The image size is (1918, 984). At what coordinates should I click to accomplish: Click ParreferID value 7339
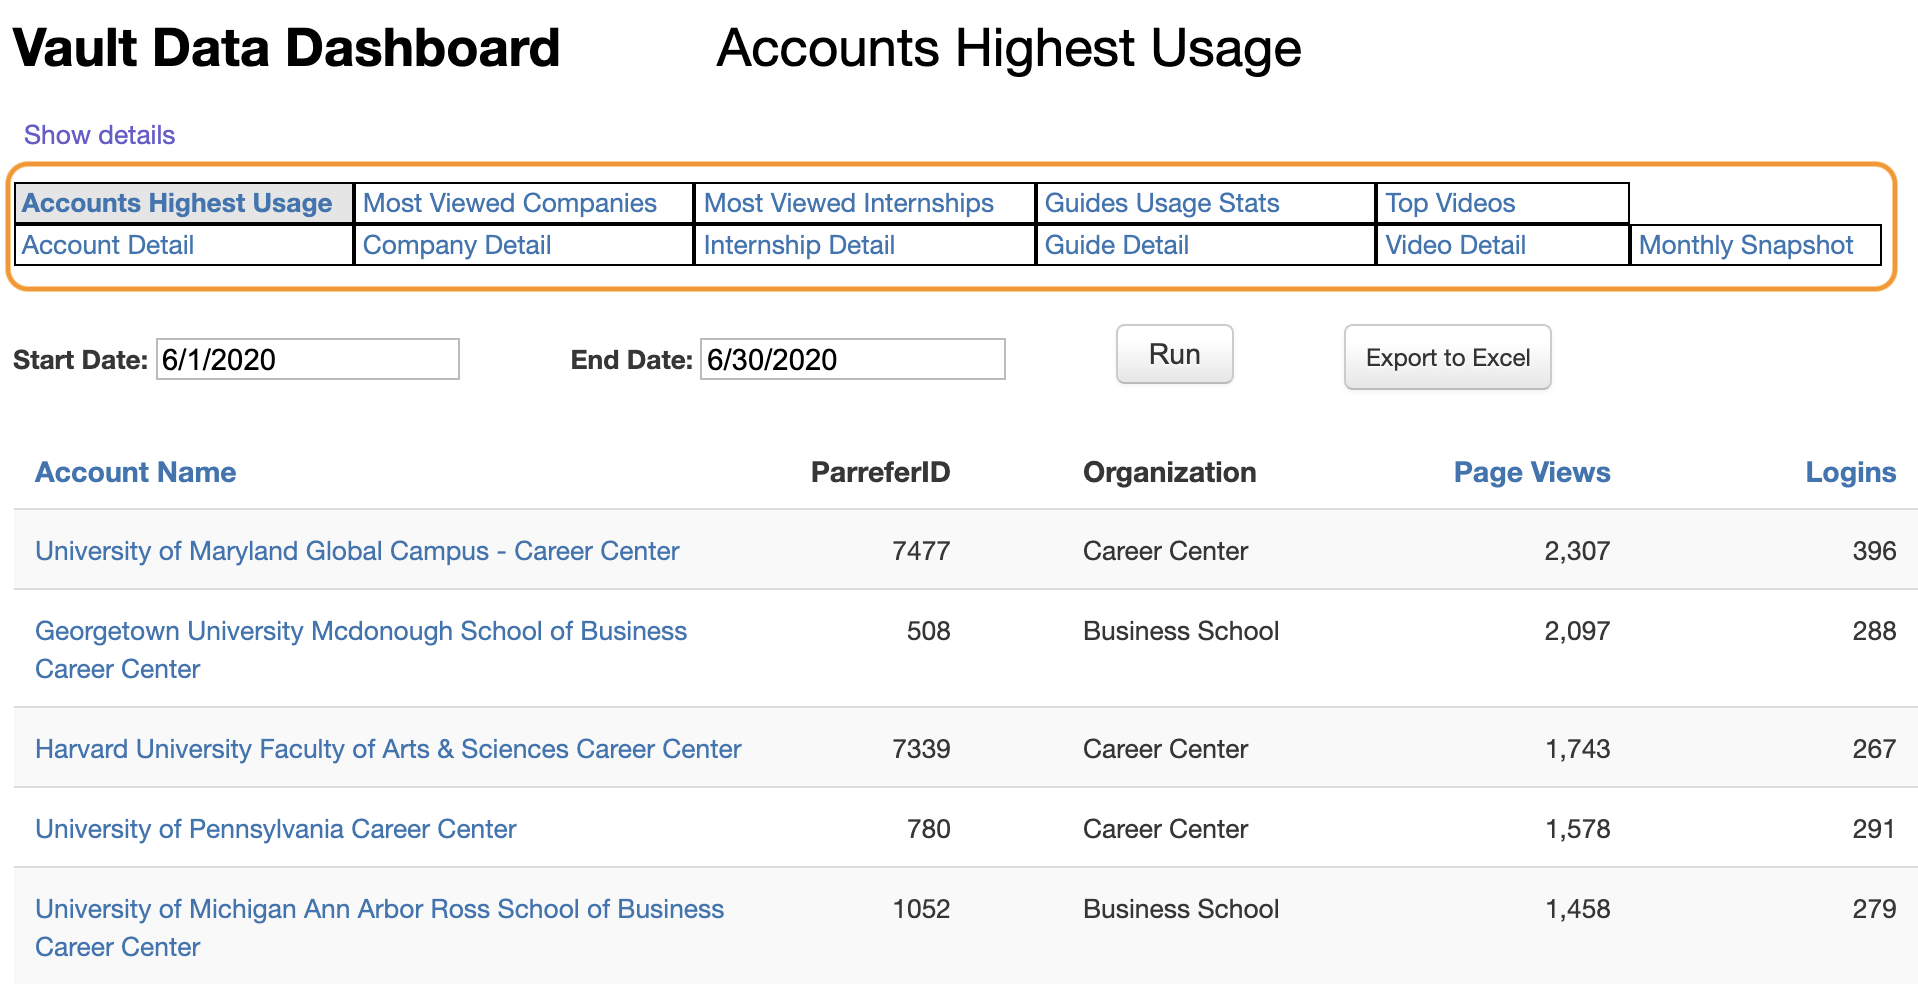click(921, 749)
